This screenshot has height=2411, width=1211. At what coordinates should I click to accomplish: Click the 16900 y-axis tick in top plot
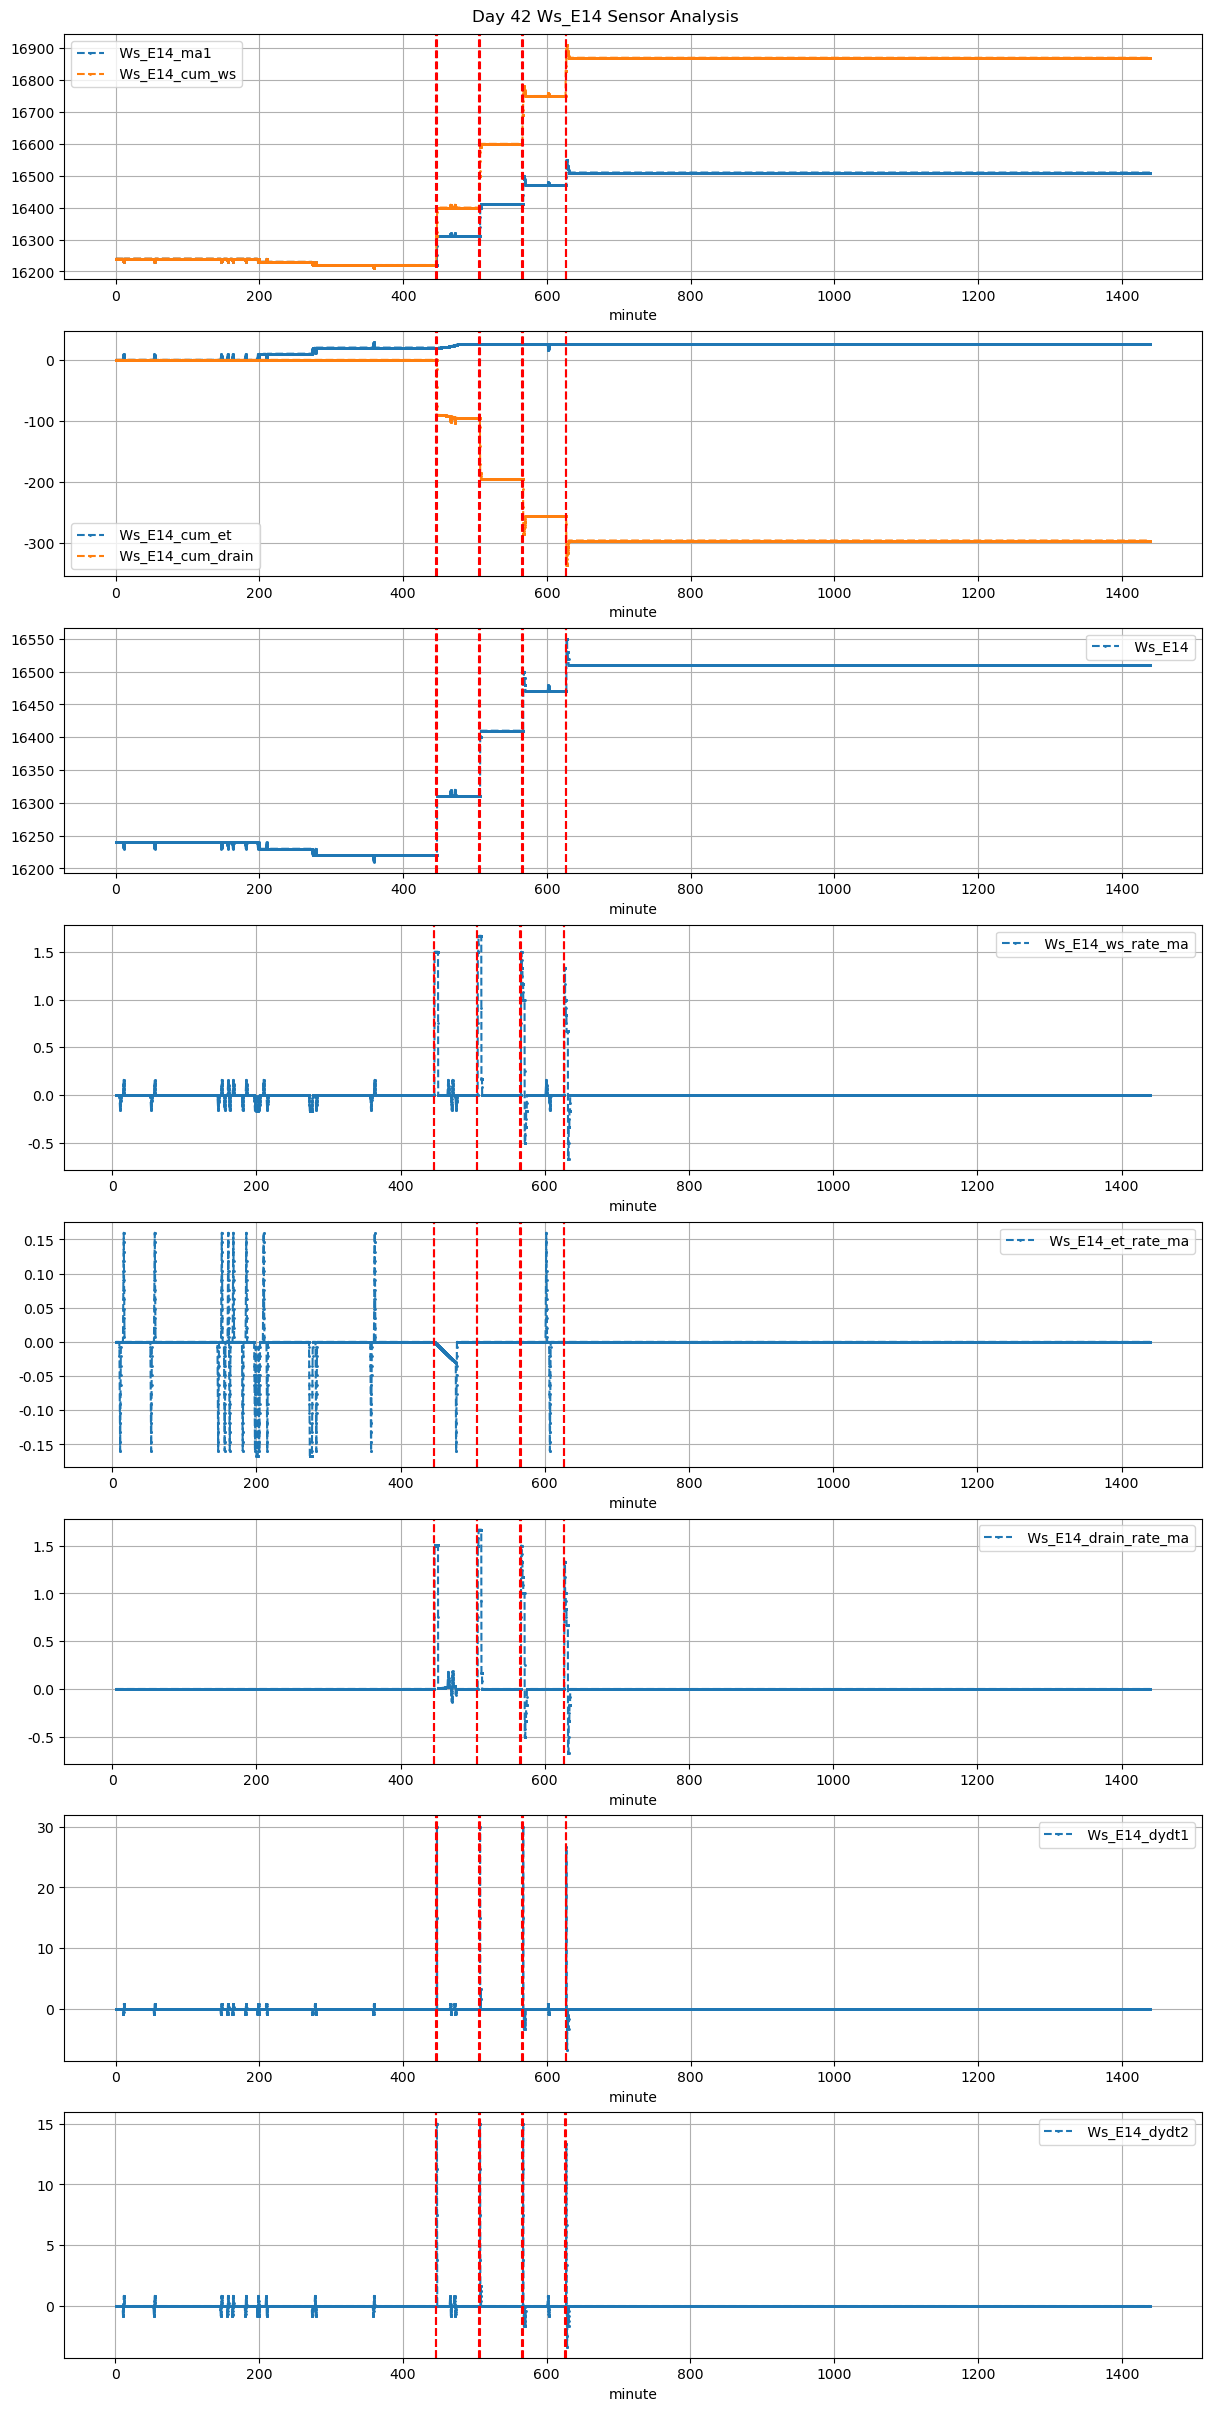click(x=32, y=49)
